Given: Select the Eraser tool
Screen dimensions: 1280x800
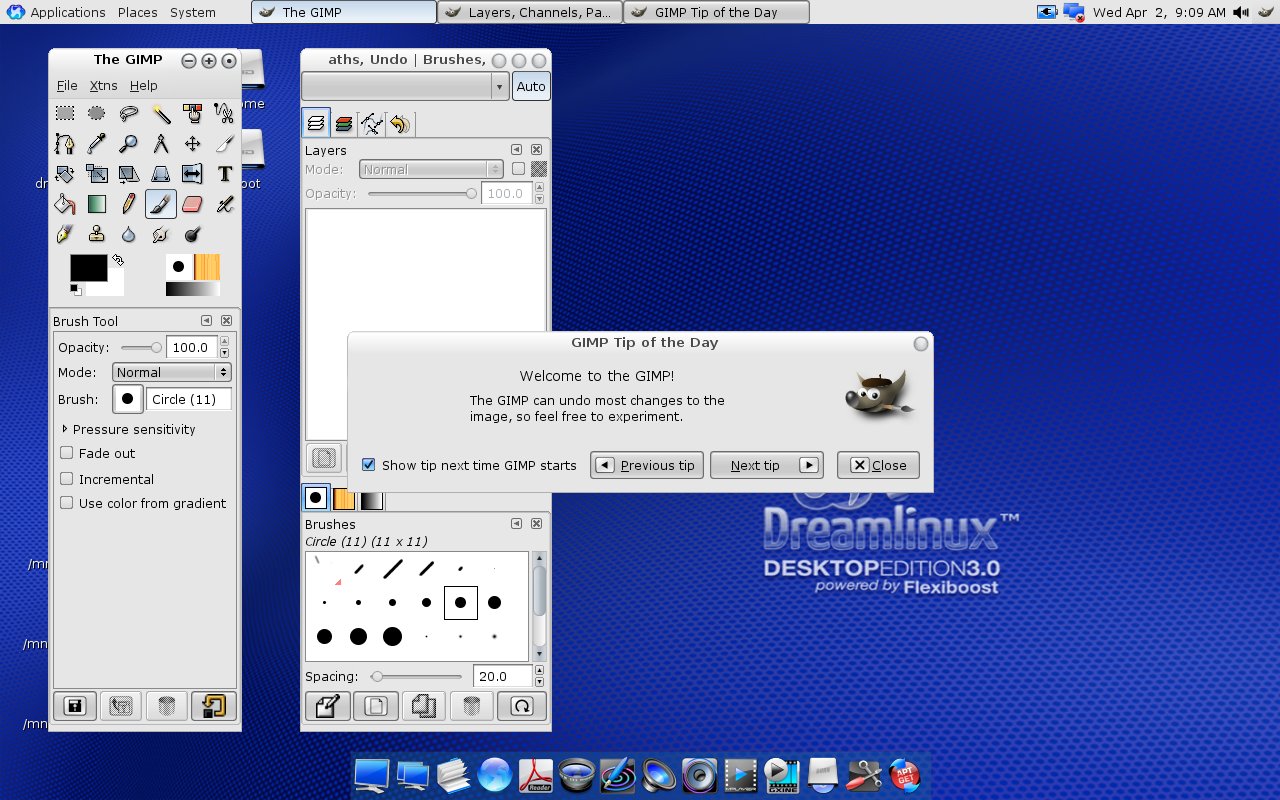Looking at the screenshot, I should [x=193, y=204].
